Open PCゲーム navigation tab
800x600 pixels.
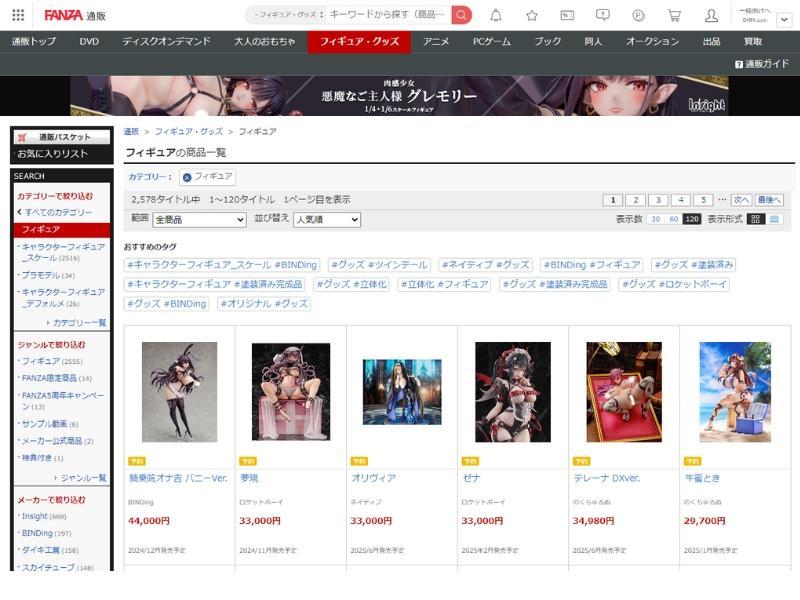point(491,42)
